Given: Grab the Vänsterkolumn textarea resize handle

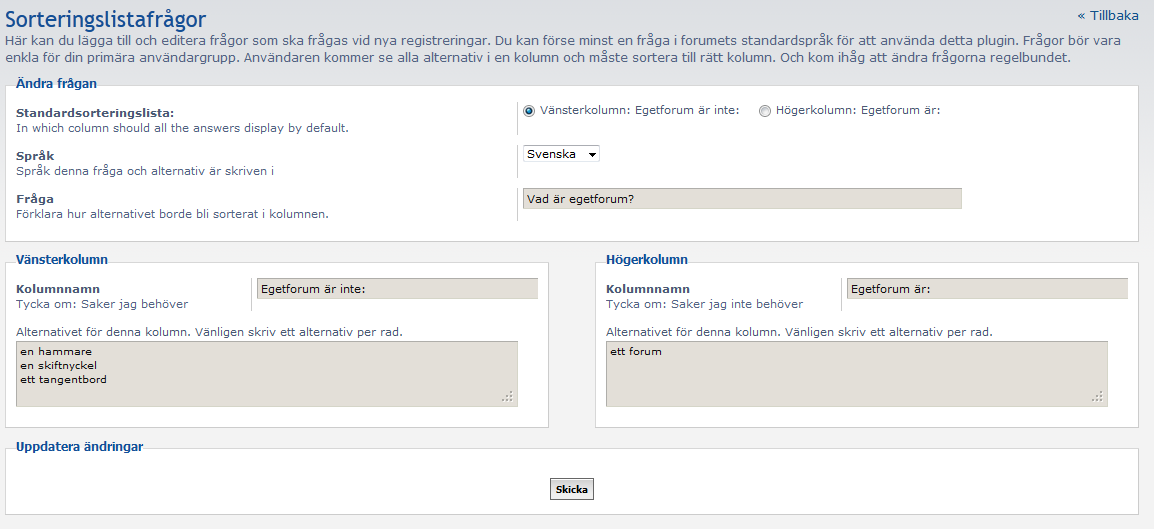Looking at the screenshot, I should point(508,397).
